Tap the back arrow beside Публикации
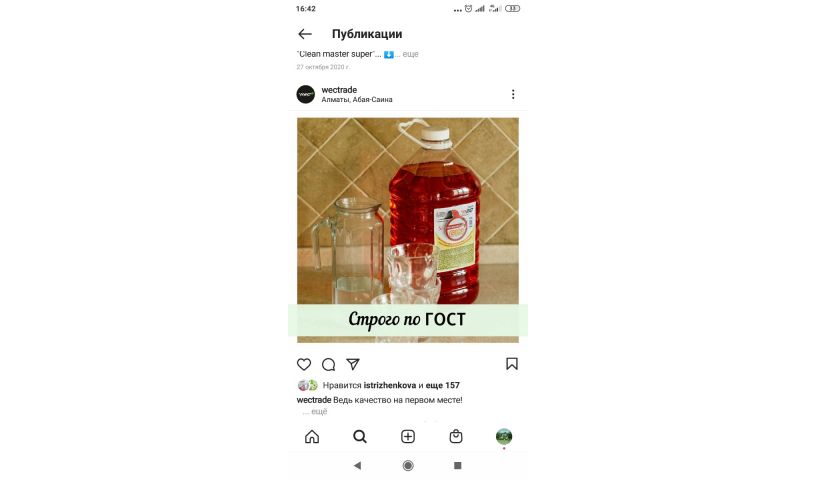 (305, 34)
